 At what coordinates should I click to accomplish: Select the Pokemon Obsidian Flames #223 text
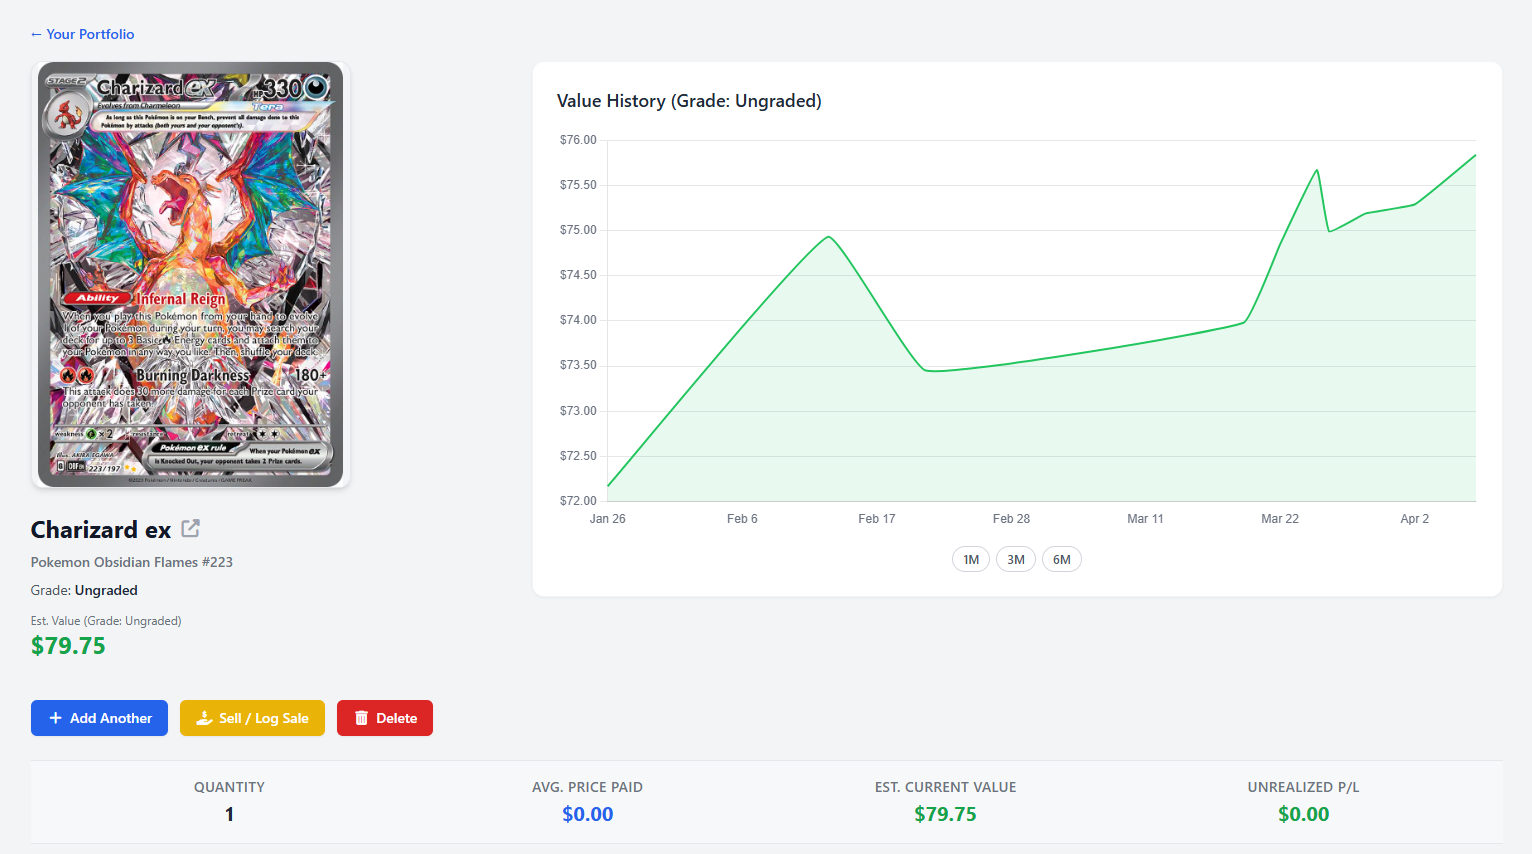tap(132, 562)
